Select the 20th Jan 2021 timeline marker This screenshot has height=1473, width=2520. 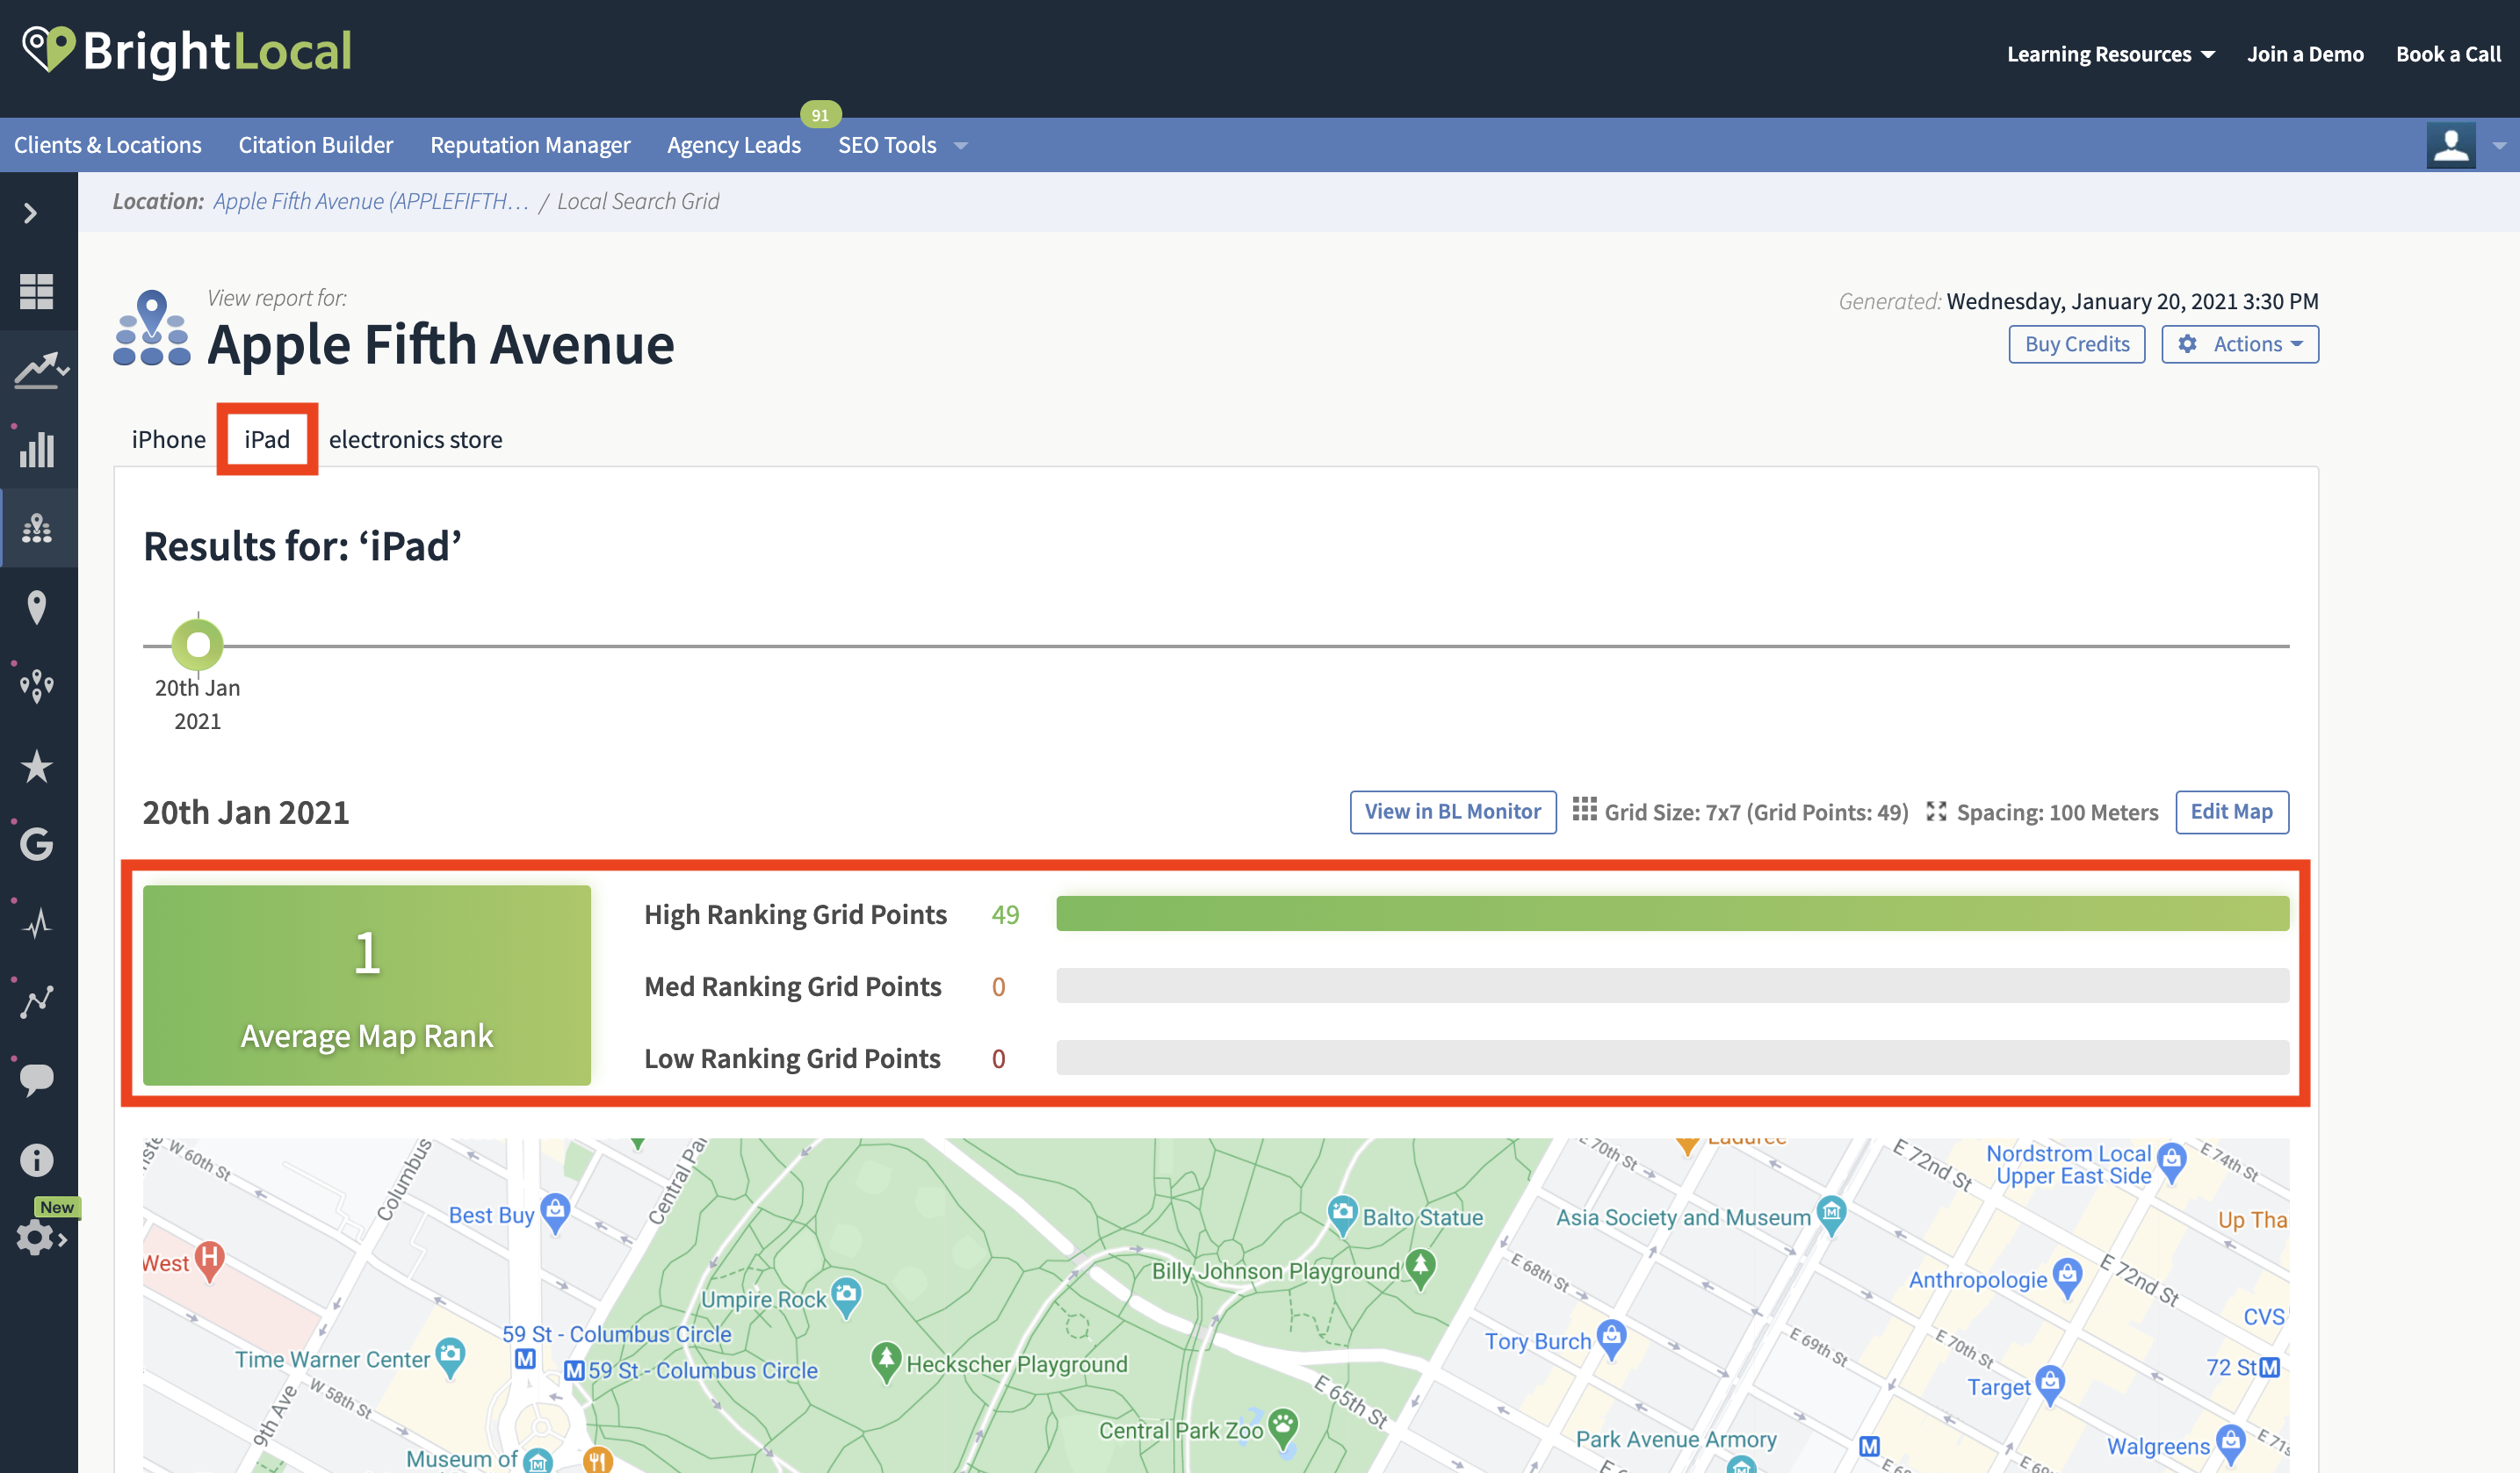[x=198, y=645]
